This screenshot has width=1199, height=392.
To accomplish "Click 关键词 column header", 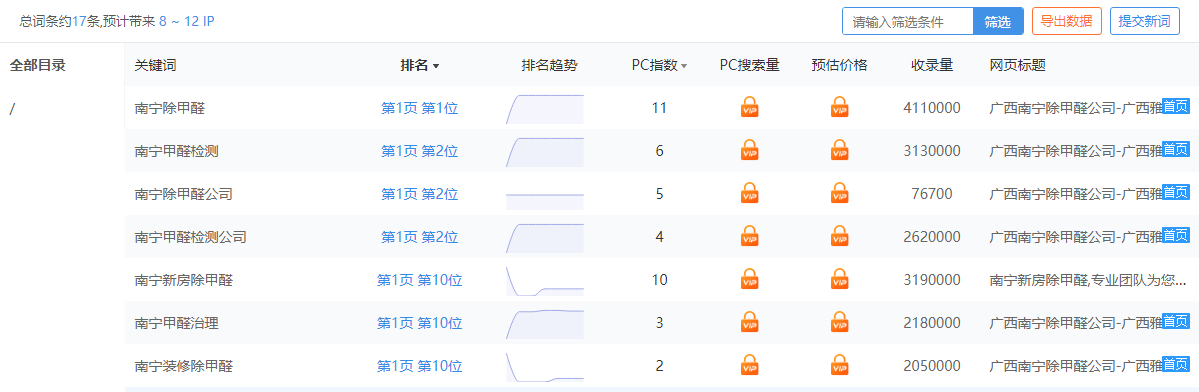I will pos(155,66).
